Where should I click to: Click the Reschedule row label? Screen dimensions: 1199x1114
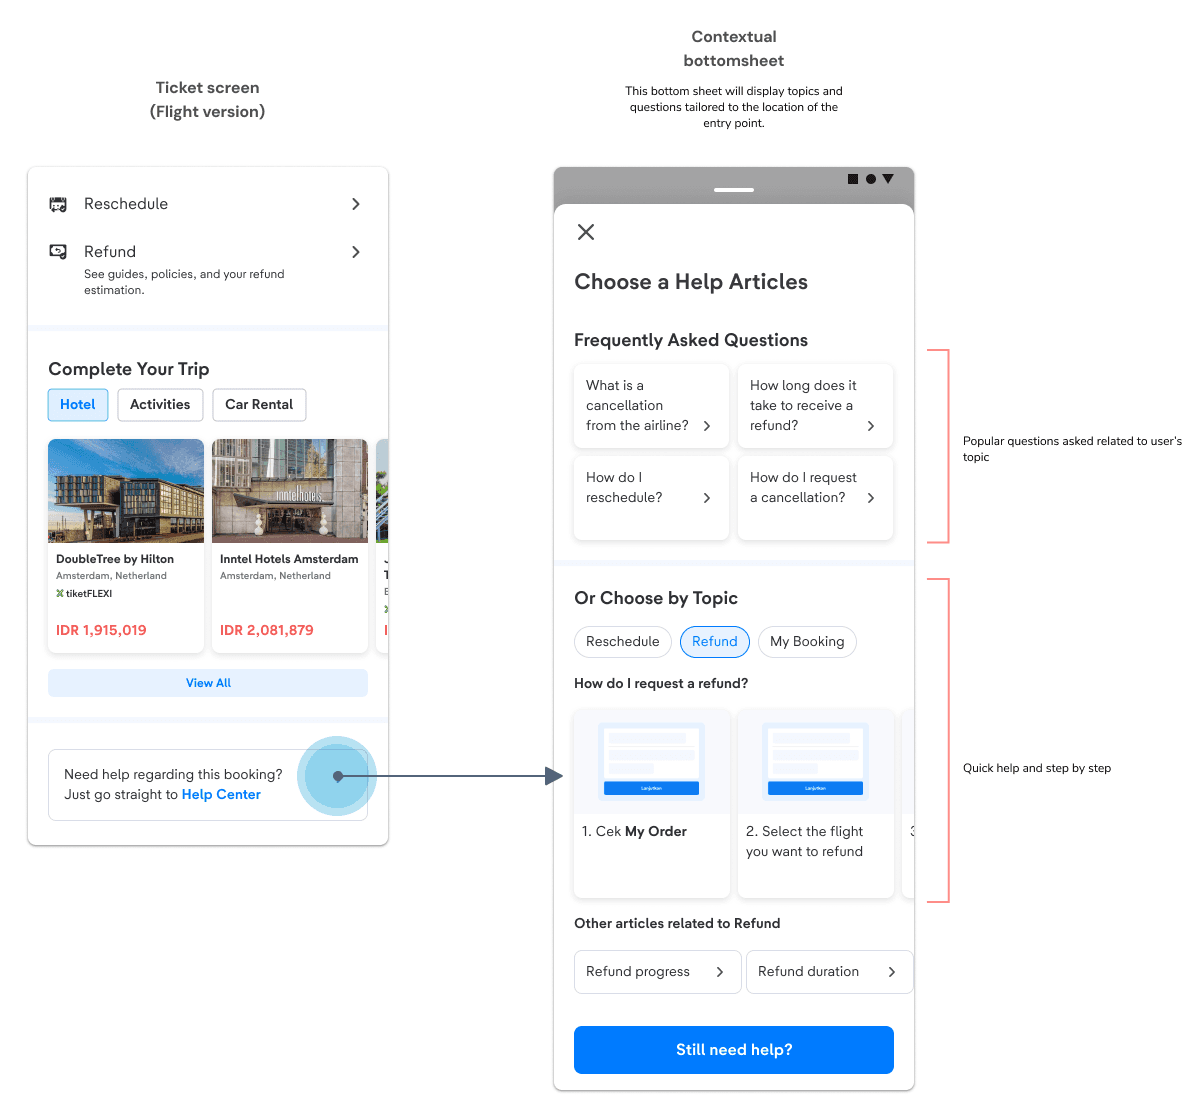[126, 204]
